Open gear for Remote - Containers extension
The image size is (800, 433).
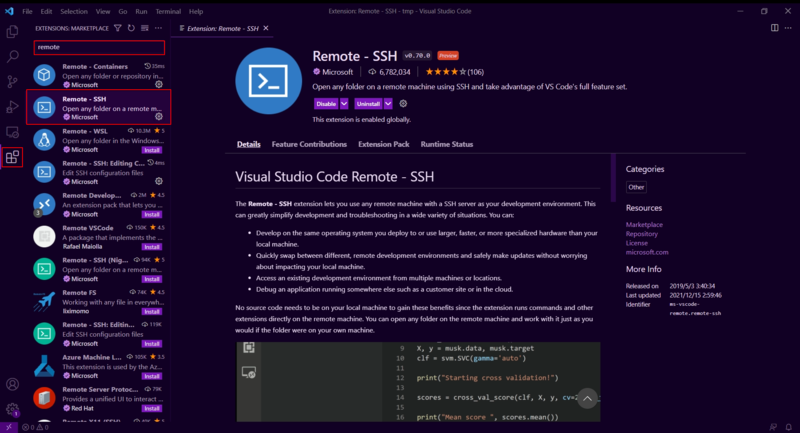[x=159, y=85]
